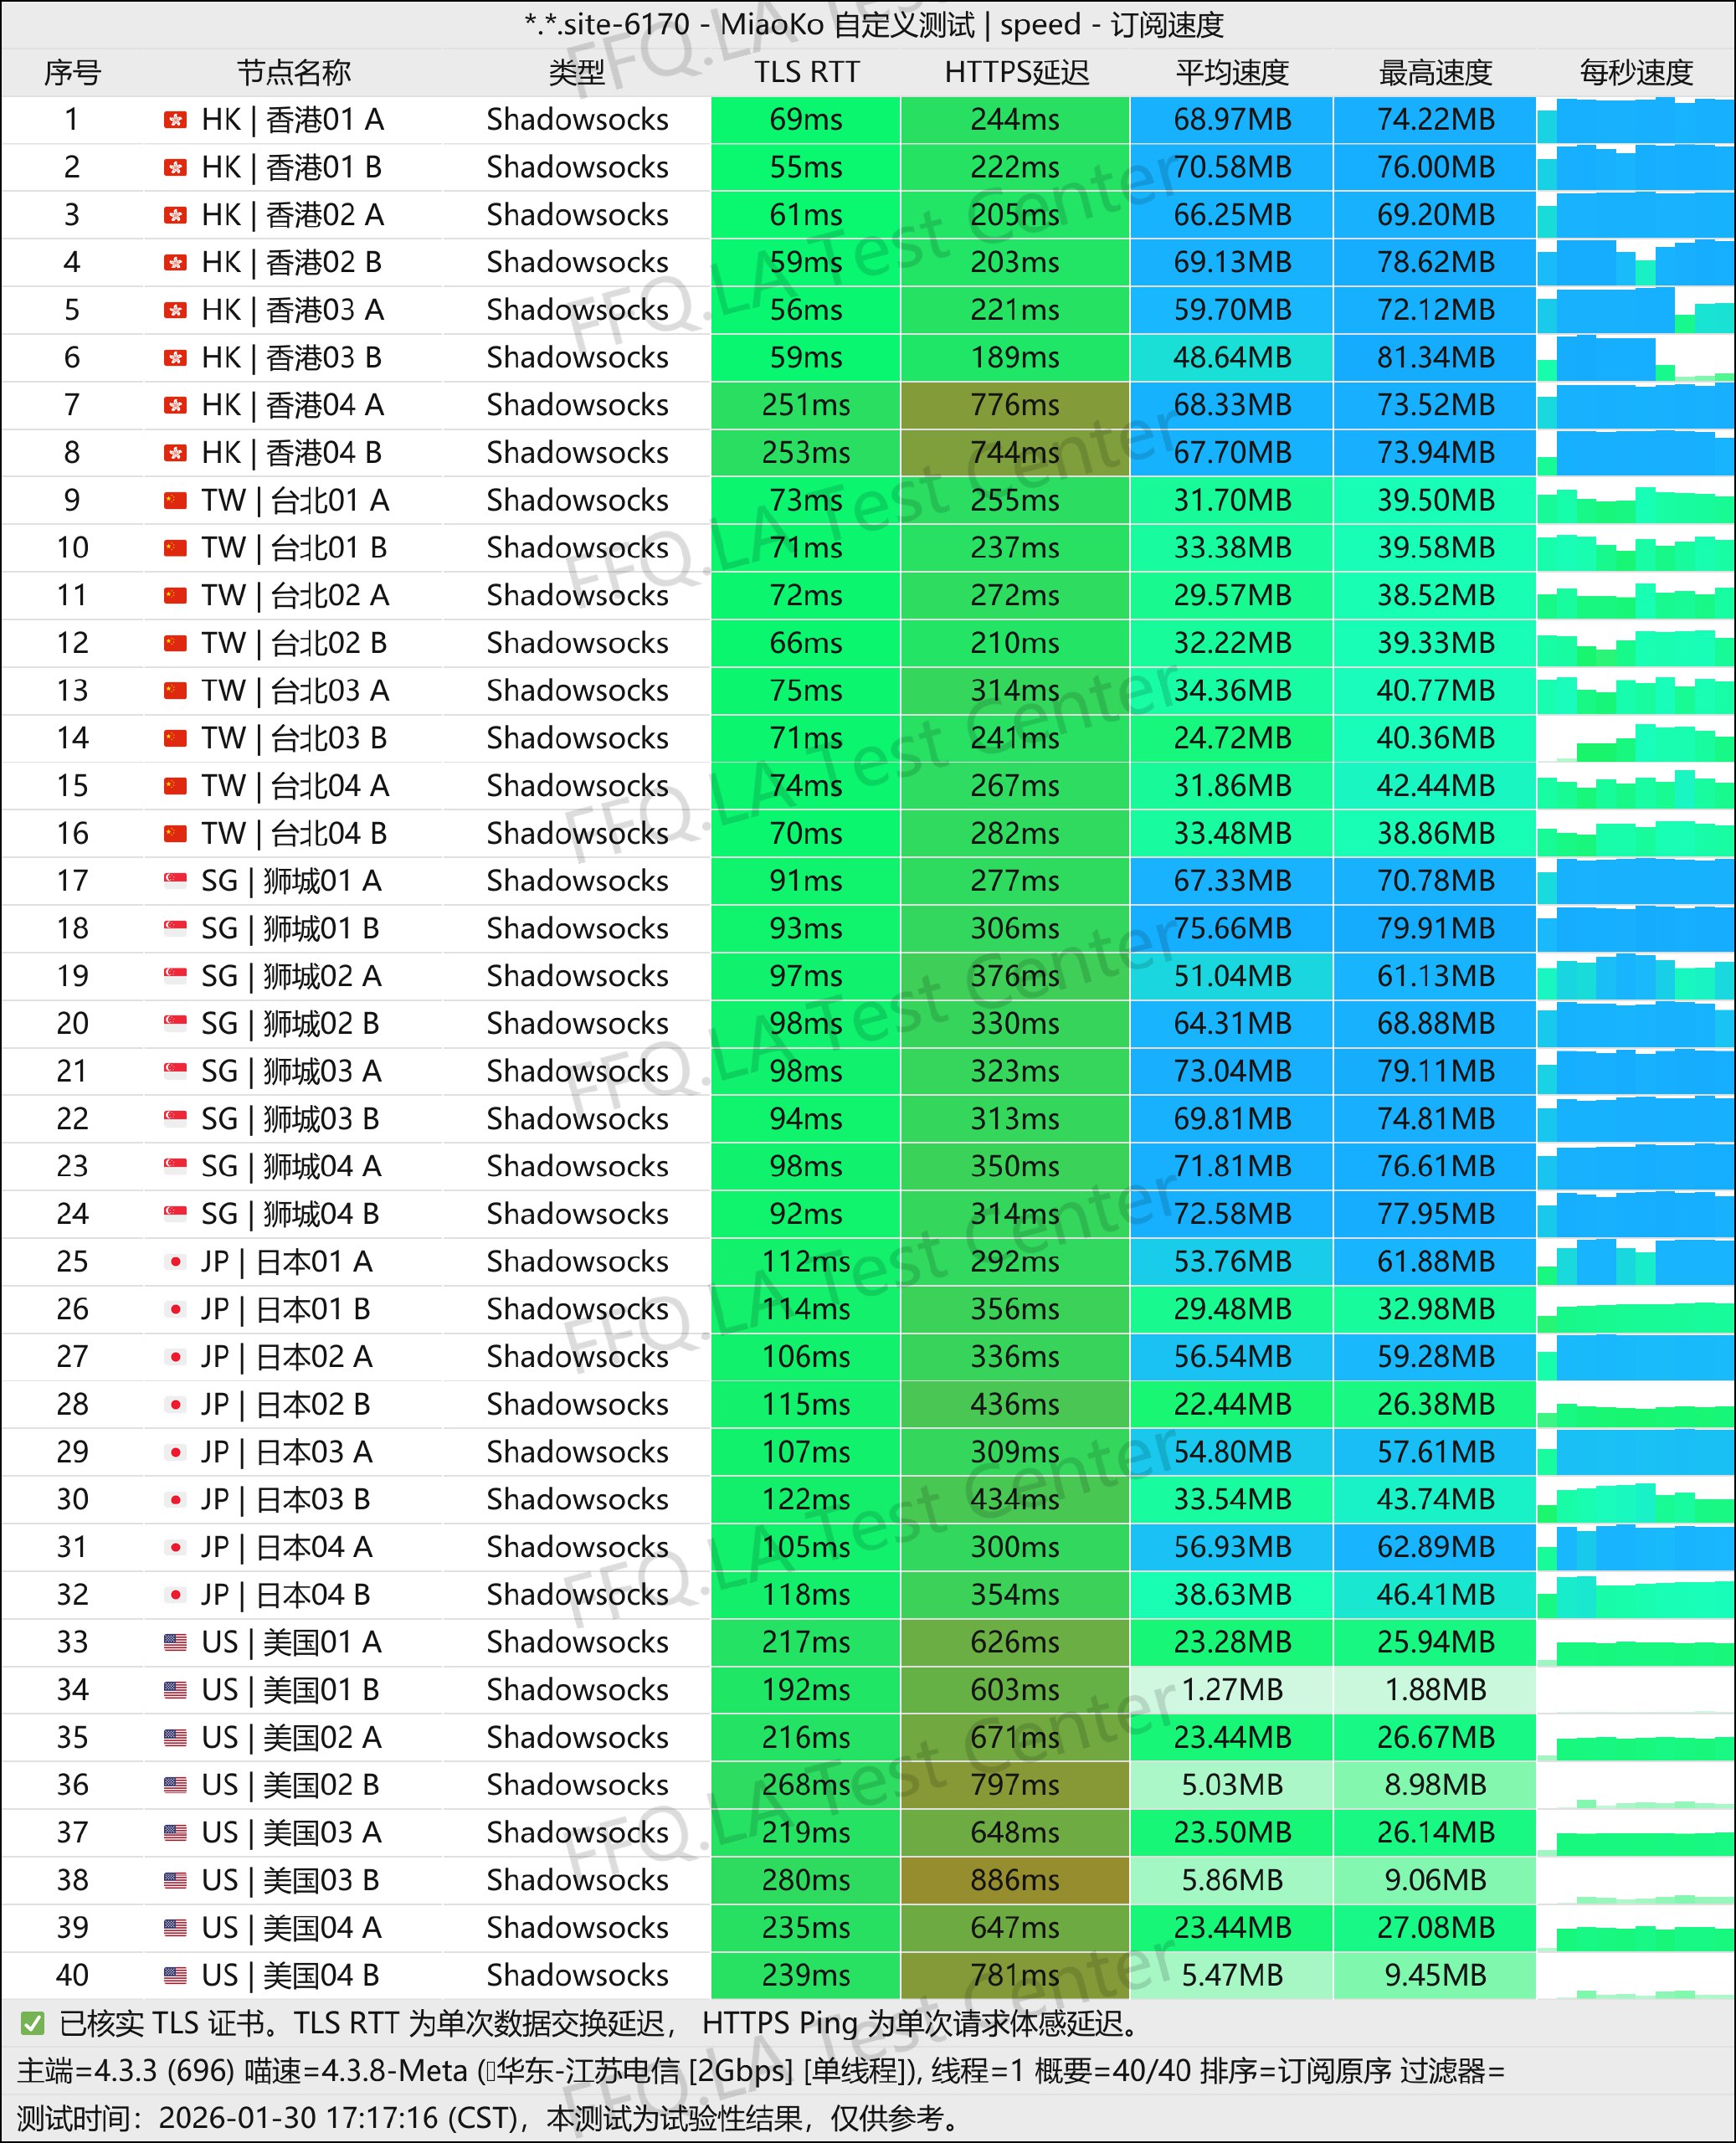Click the US flag beside 美国02 B
The height and width of the screenshot is (2143, 1736).
[175, 1785]
